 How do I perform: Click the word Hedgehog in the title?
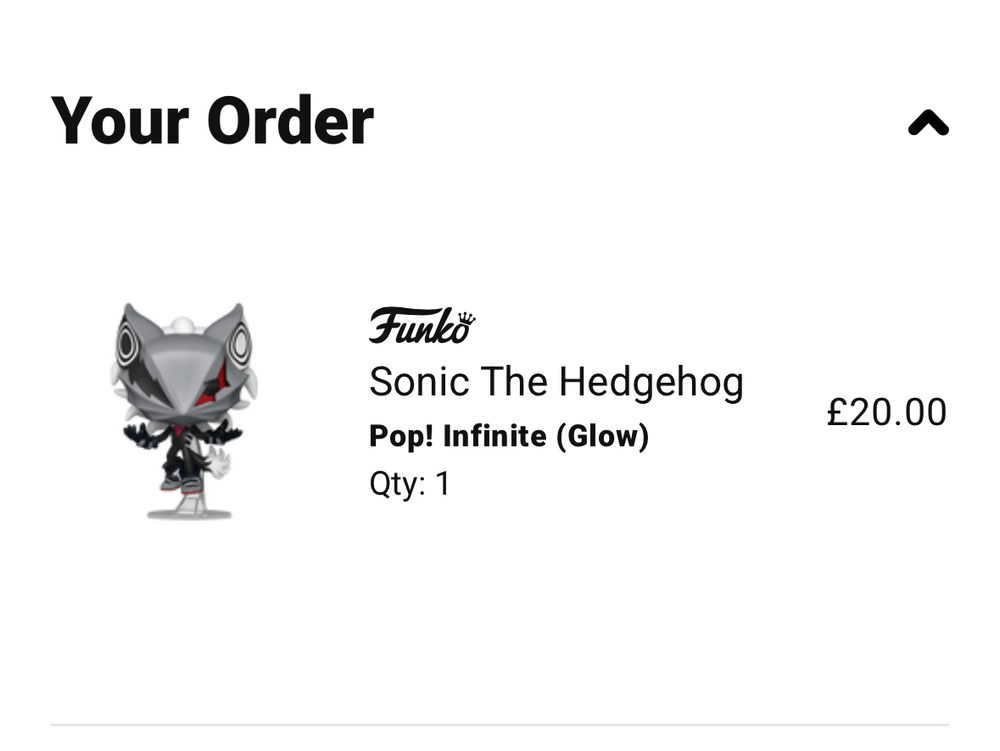pos(651,382)
